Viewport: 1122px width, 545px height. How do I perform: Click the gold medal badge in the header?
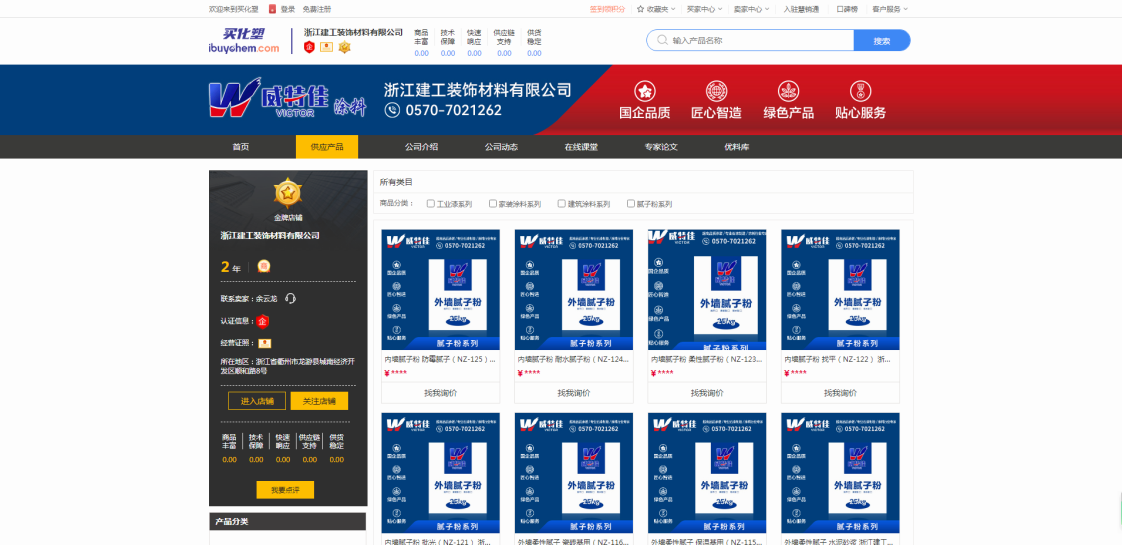click(x=345, y=47)
